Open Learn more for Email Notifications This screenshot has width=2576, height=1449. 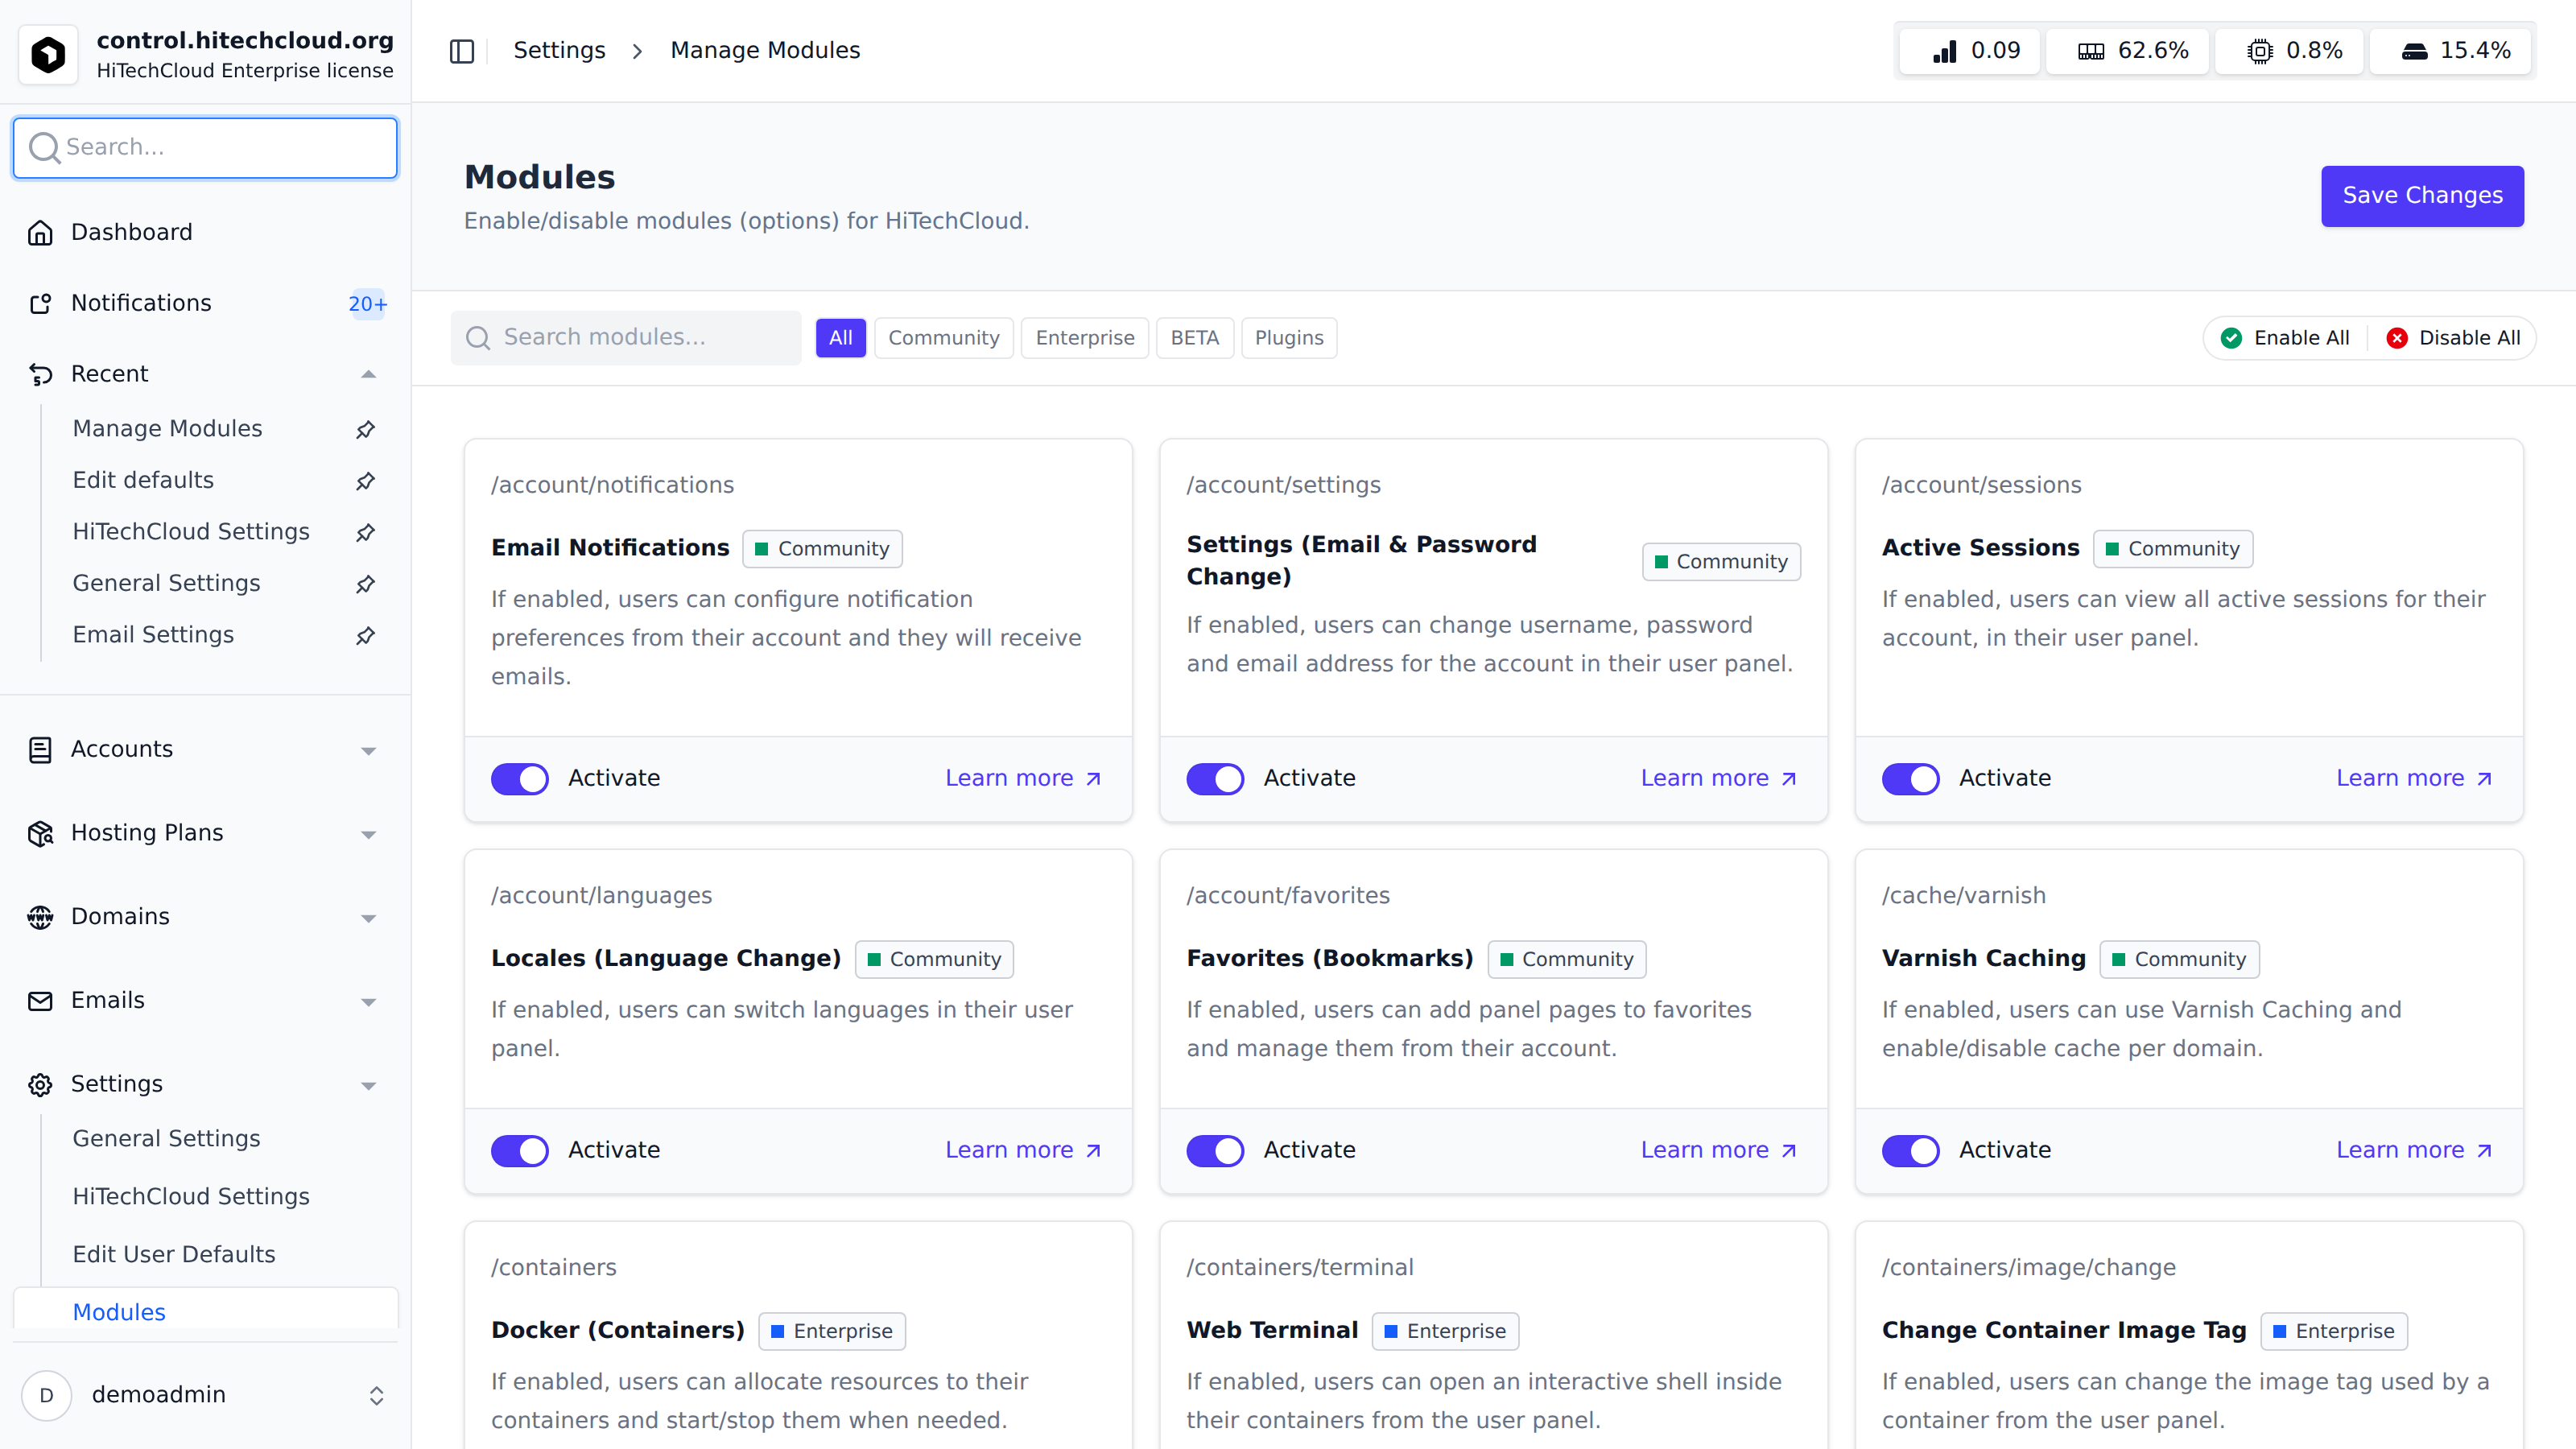pyautogui.click(x=1023, y=778)
